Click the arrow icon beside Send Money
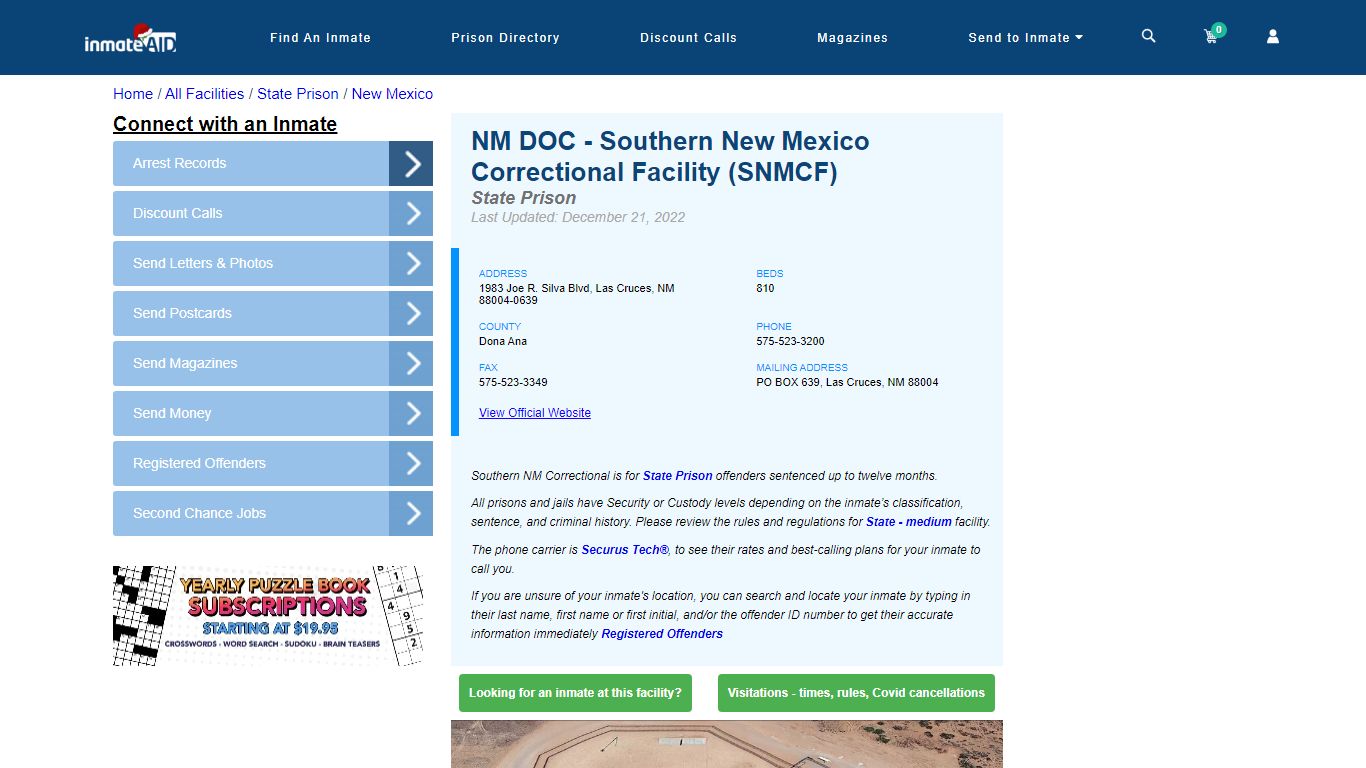The width and height of the screenshot is (1366, 768). point(411,413)
